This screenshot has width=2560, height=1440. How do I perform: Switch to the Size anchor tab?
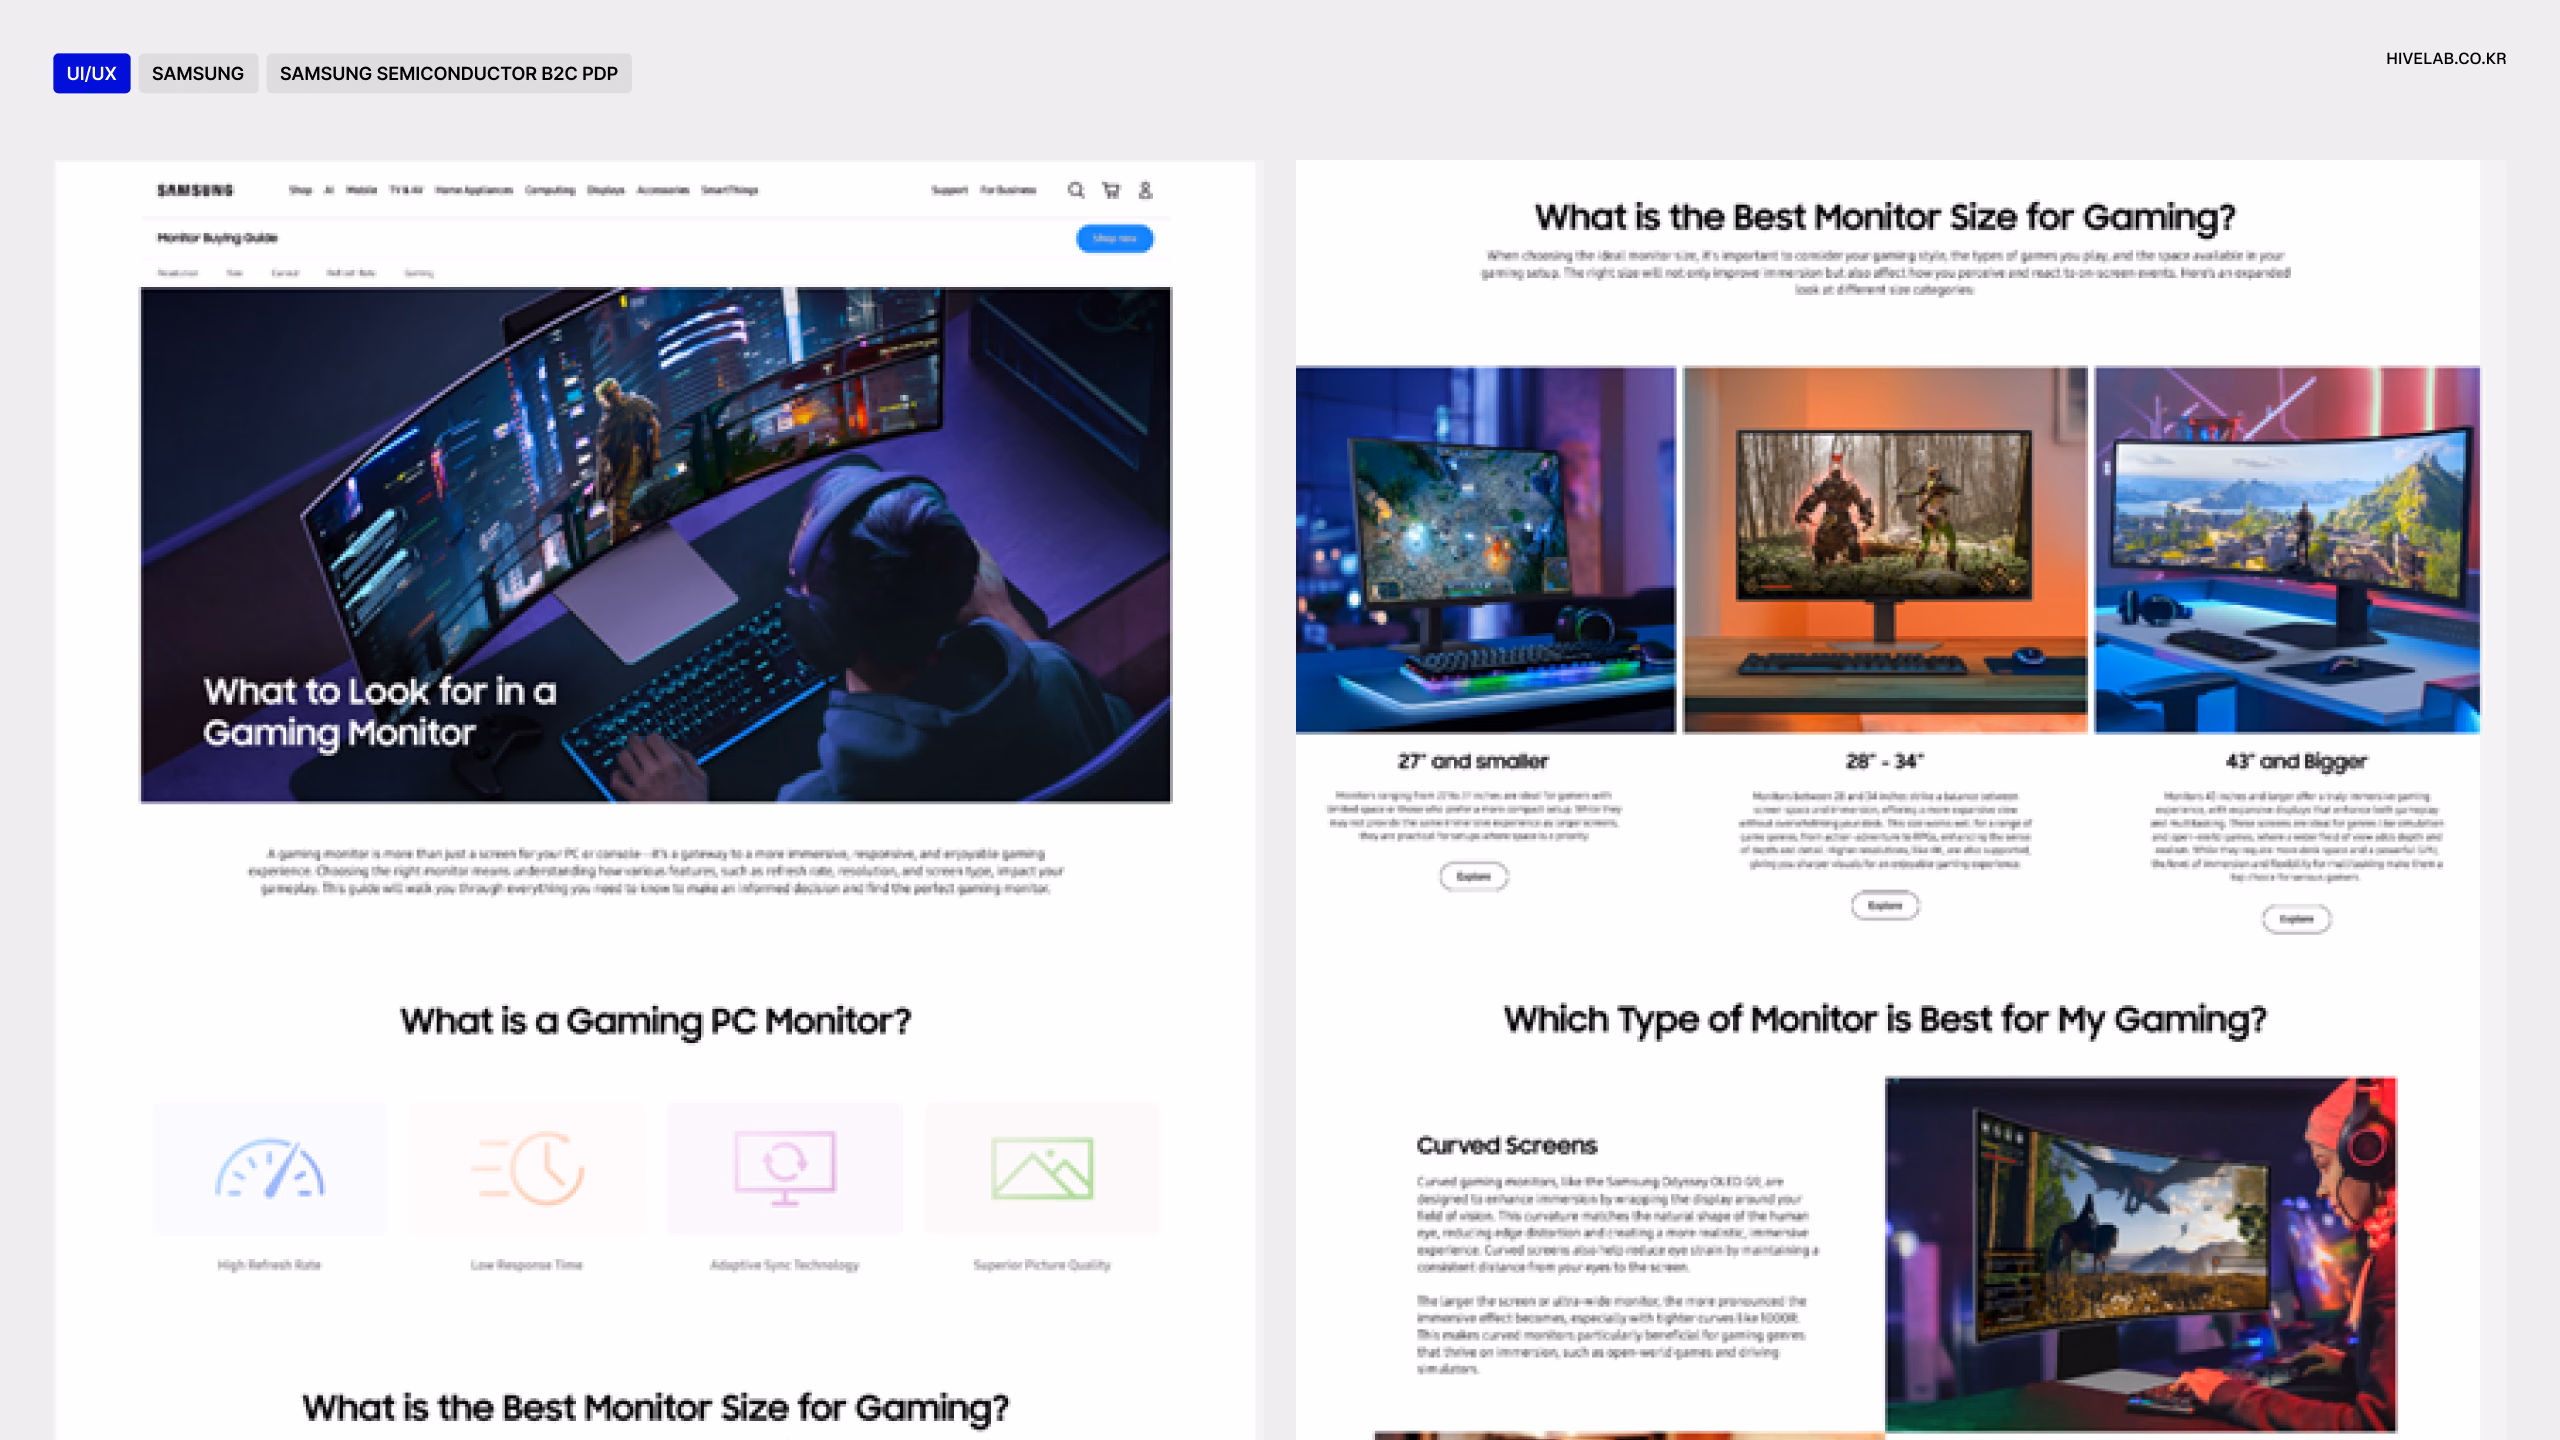click(x=235, y=273)
